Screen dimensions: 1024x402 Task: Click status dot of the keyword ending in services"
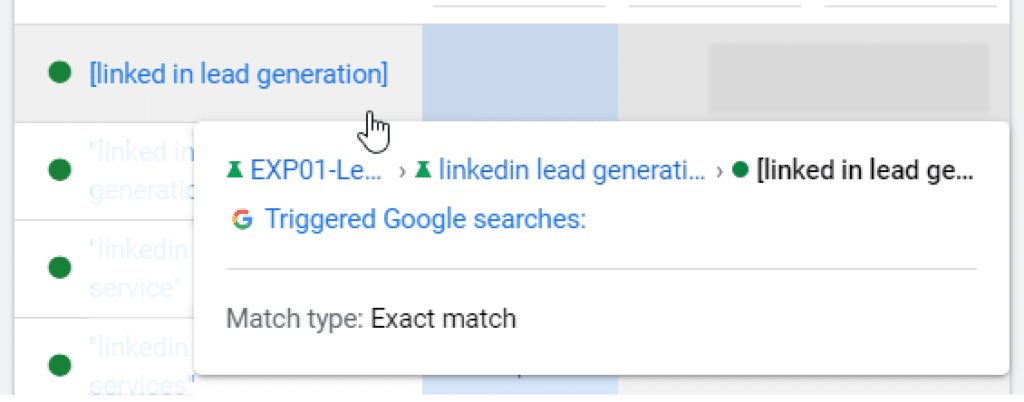[x=60, y=363]
